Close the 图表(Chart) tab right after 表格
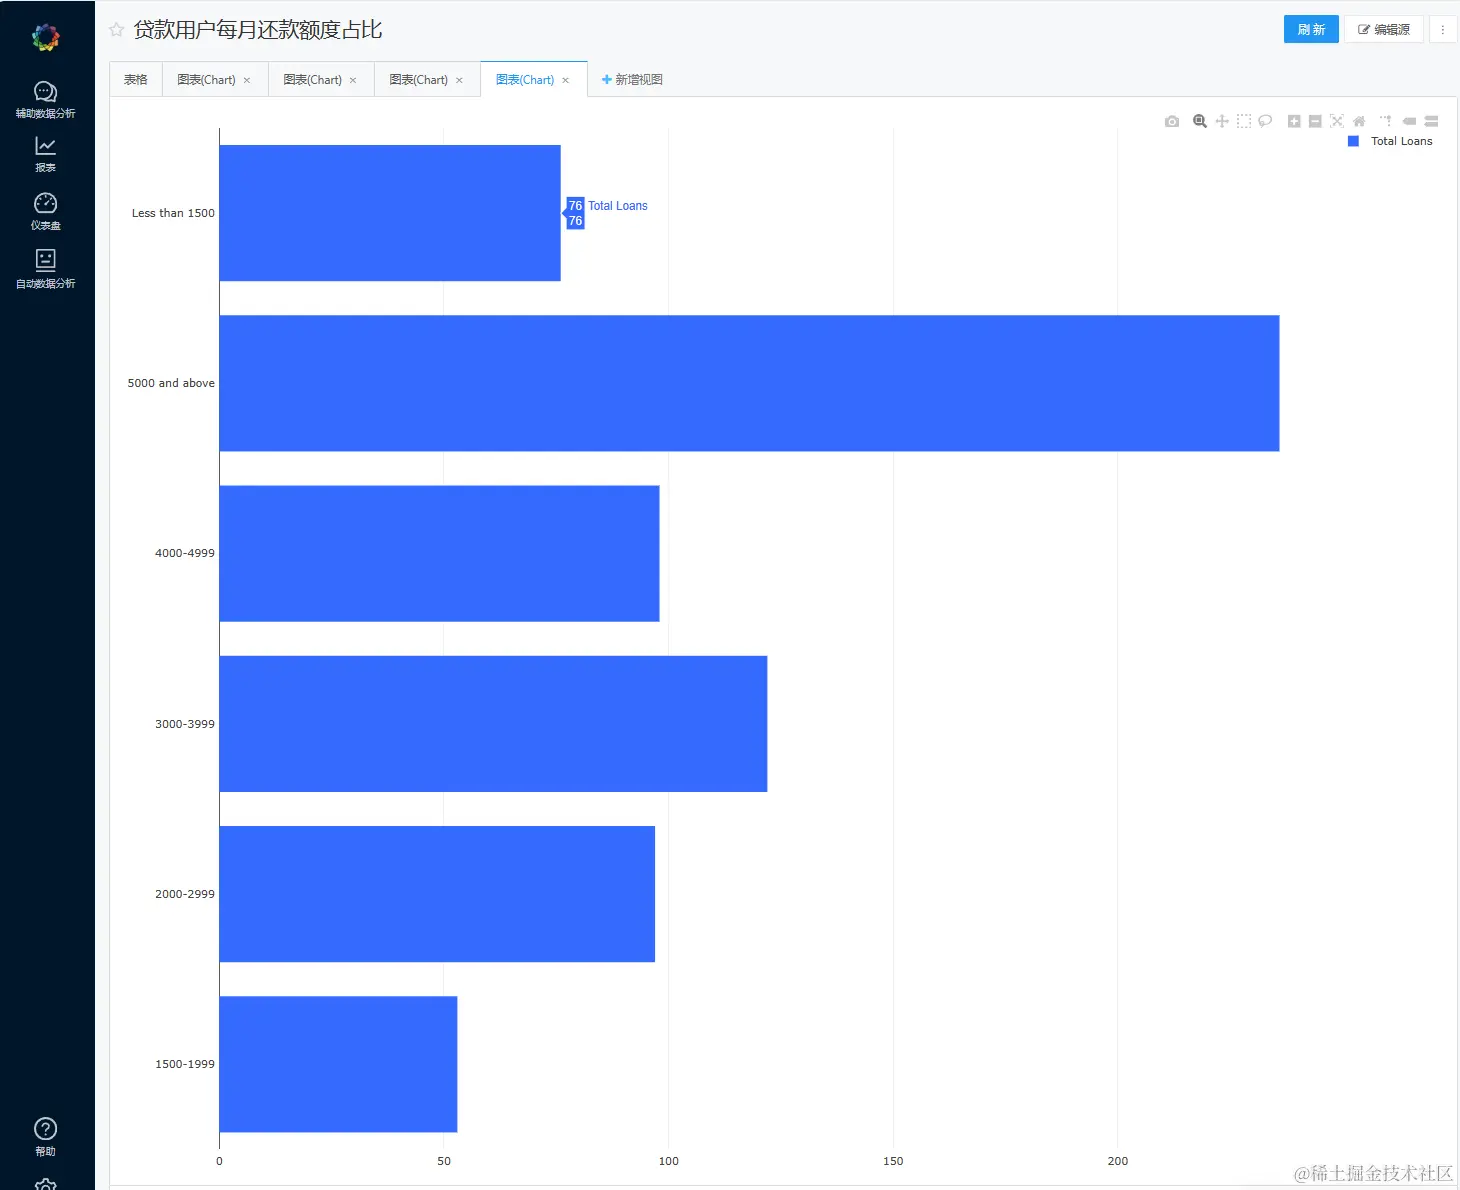Viewport: 1460px width, 1190px height. [247, 80]
